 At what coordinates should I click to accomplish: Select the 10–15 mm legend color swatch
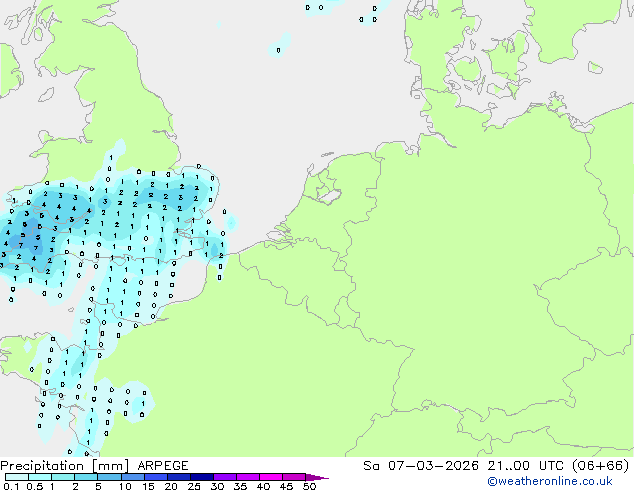[x=132, y=477]
